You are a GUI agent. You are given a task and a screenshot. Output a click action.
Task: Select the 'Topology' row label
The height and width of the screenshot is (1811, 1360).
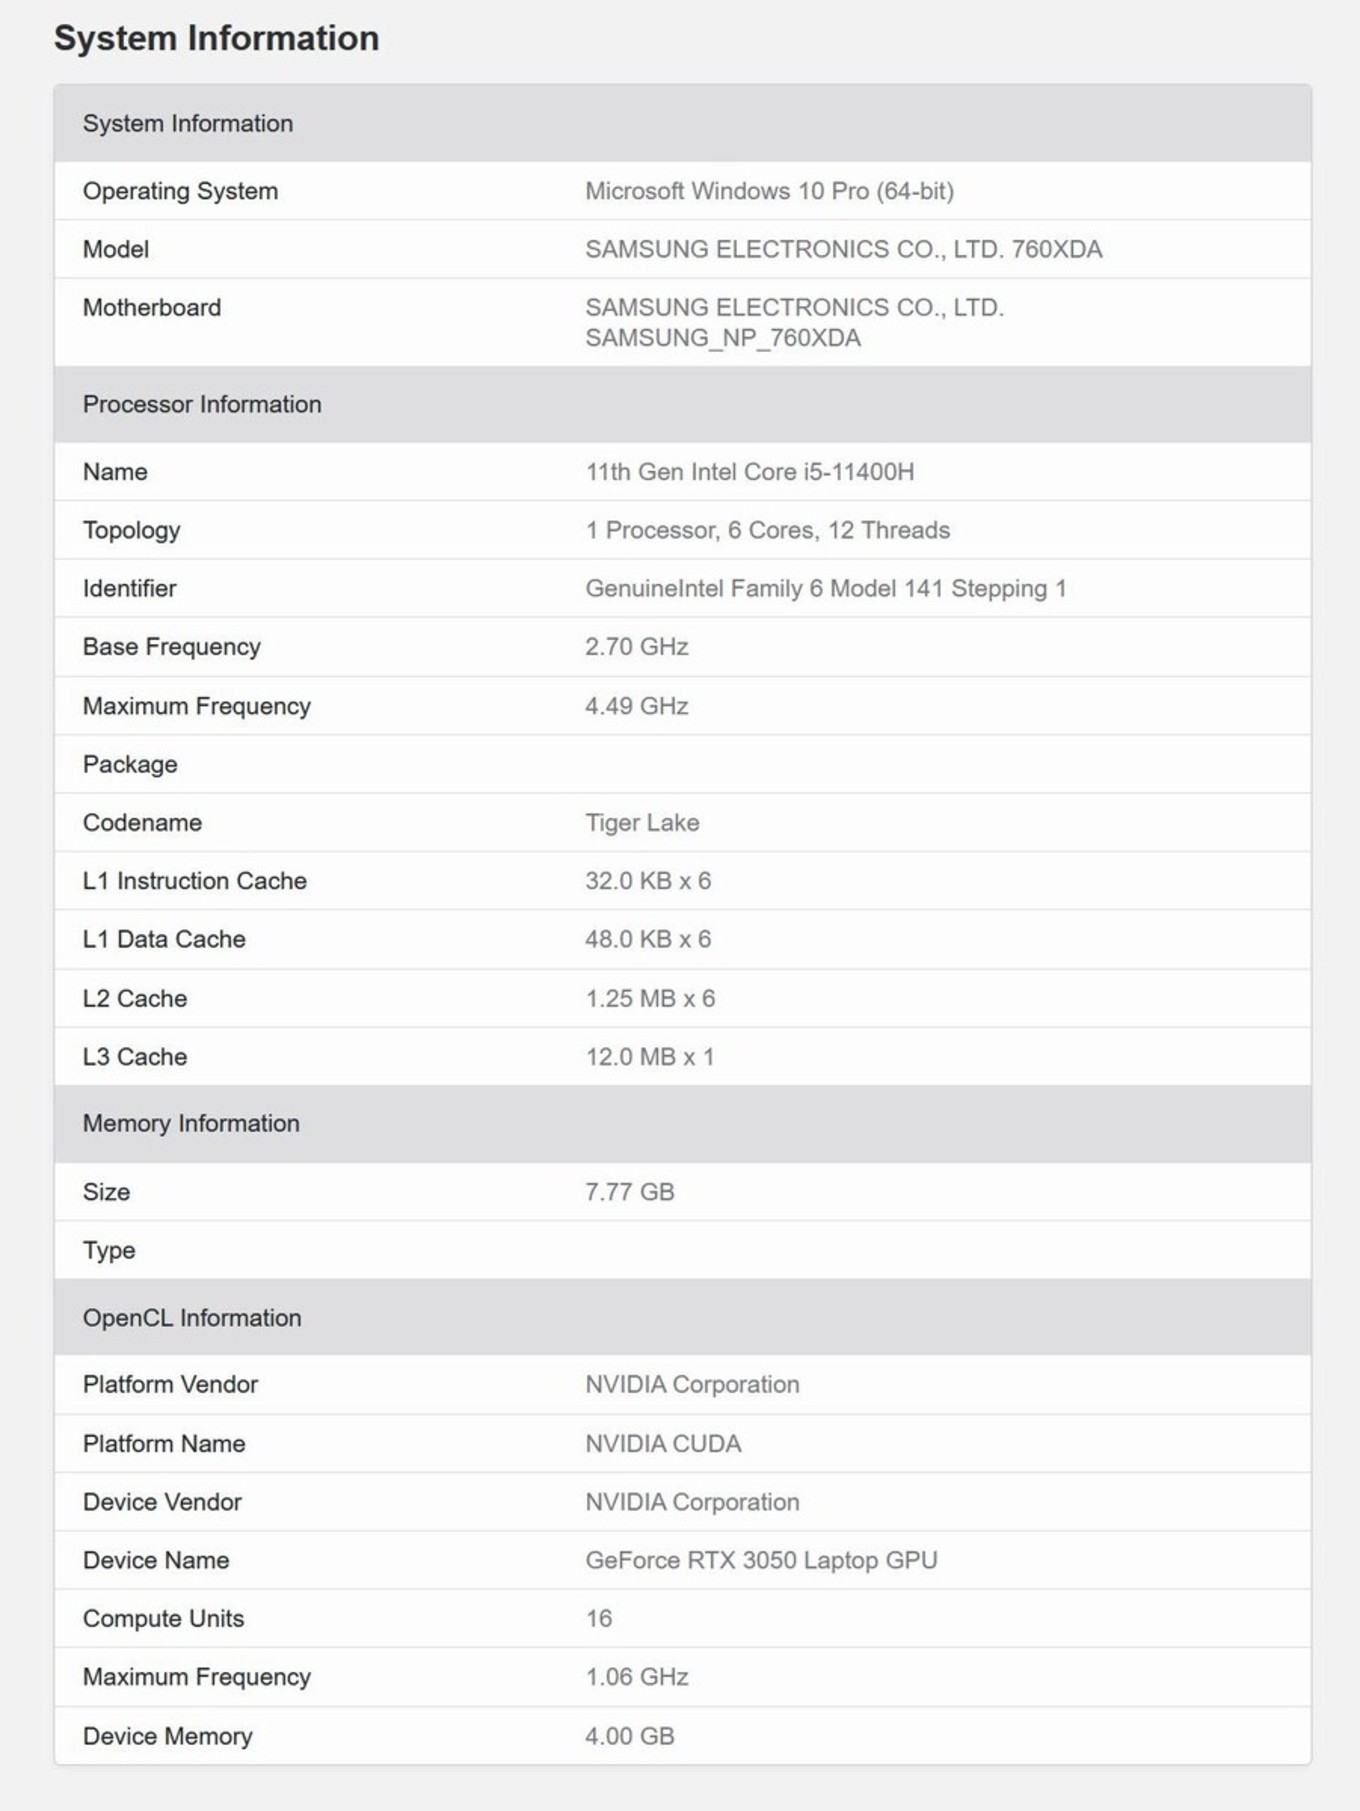(x=131, y=530)
